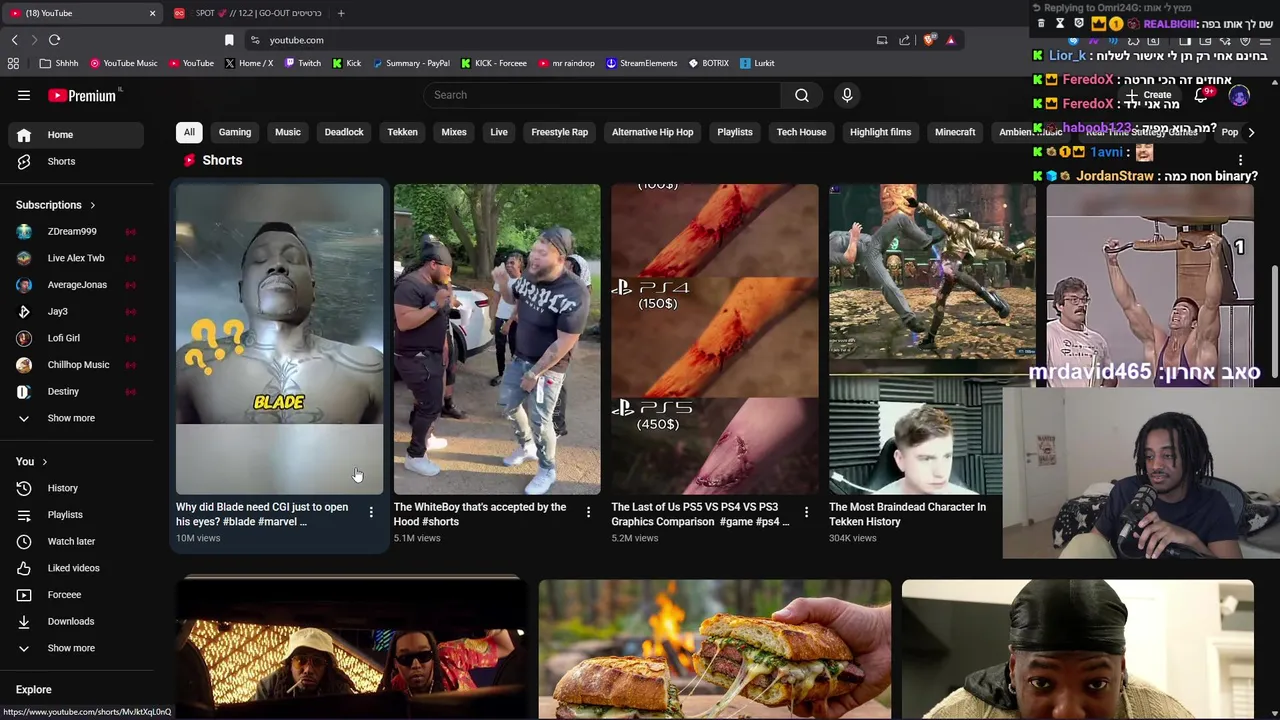The image size is (1280, 720).
Task: Select the Music filter chip
Action: (x=288, y=132)
